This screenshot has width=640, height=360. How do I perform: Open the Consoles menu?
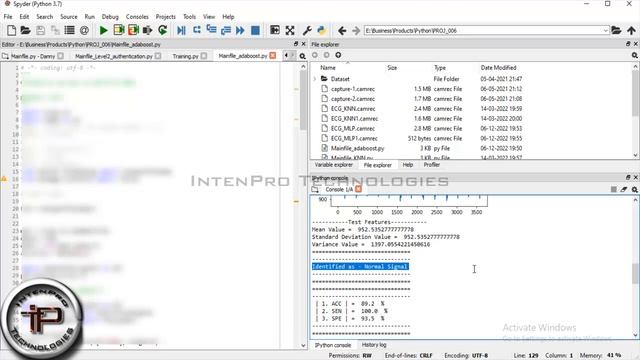pos(137,17)
